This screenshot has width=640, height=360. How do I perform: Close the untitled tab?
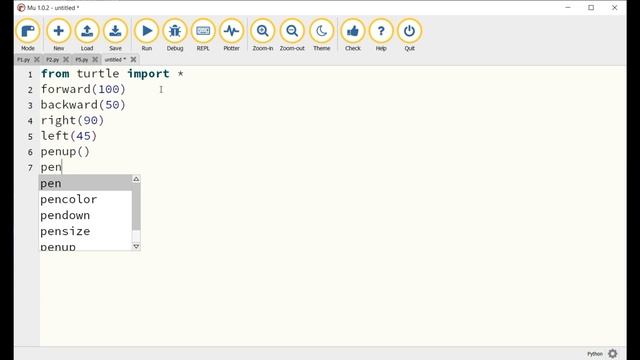[133, 60]
